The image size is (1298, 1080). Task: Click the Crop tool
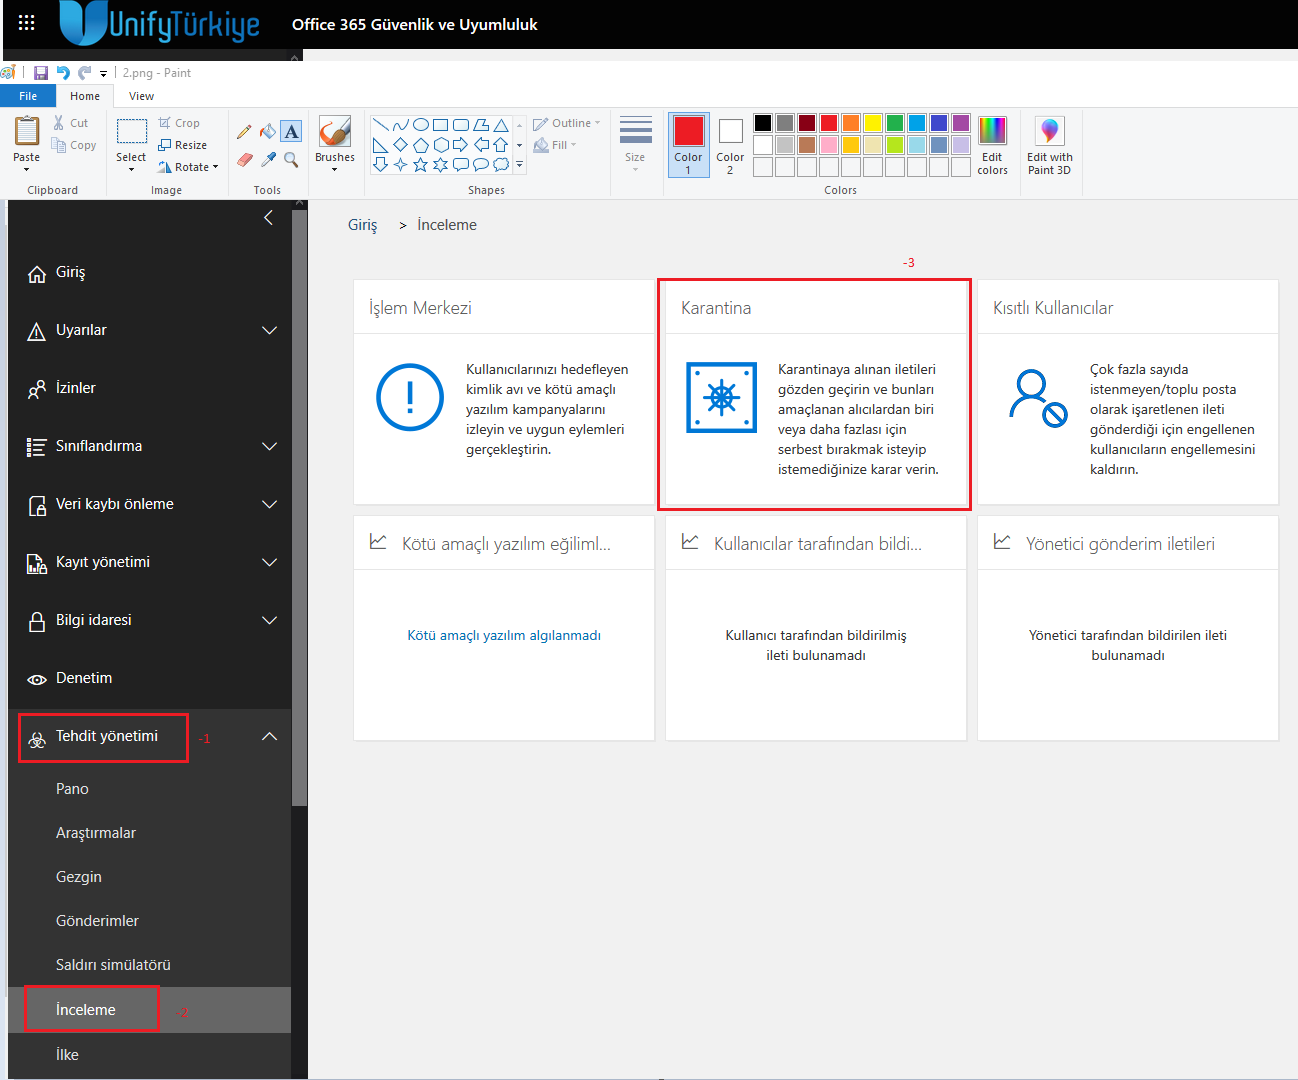tap(179, 123)
